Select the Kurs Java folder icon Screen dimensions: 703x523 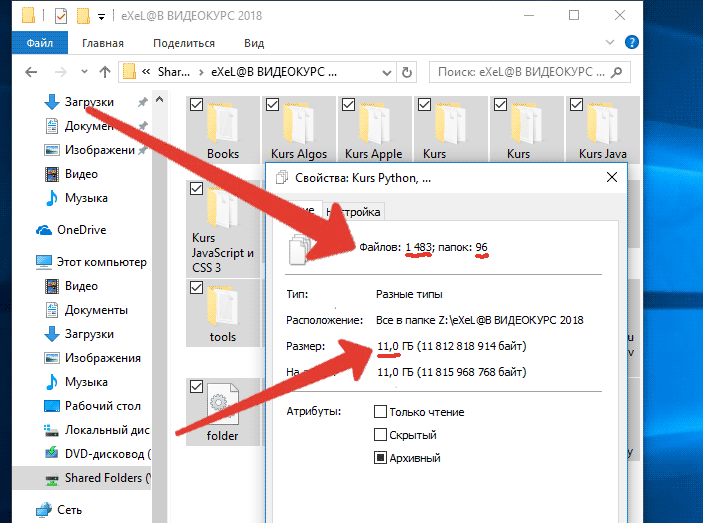coord(603,123)
